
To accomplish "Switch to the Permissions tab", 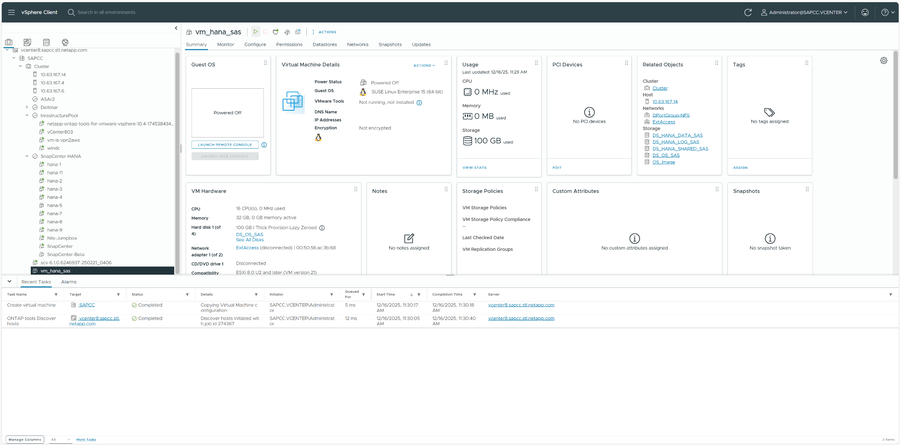I will [289, 44].
